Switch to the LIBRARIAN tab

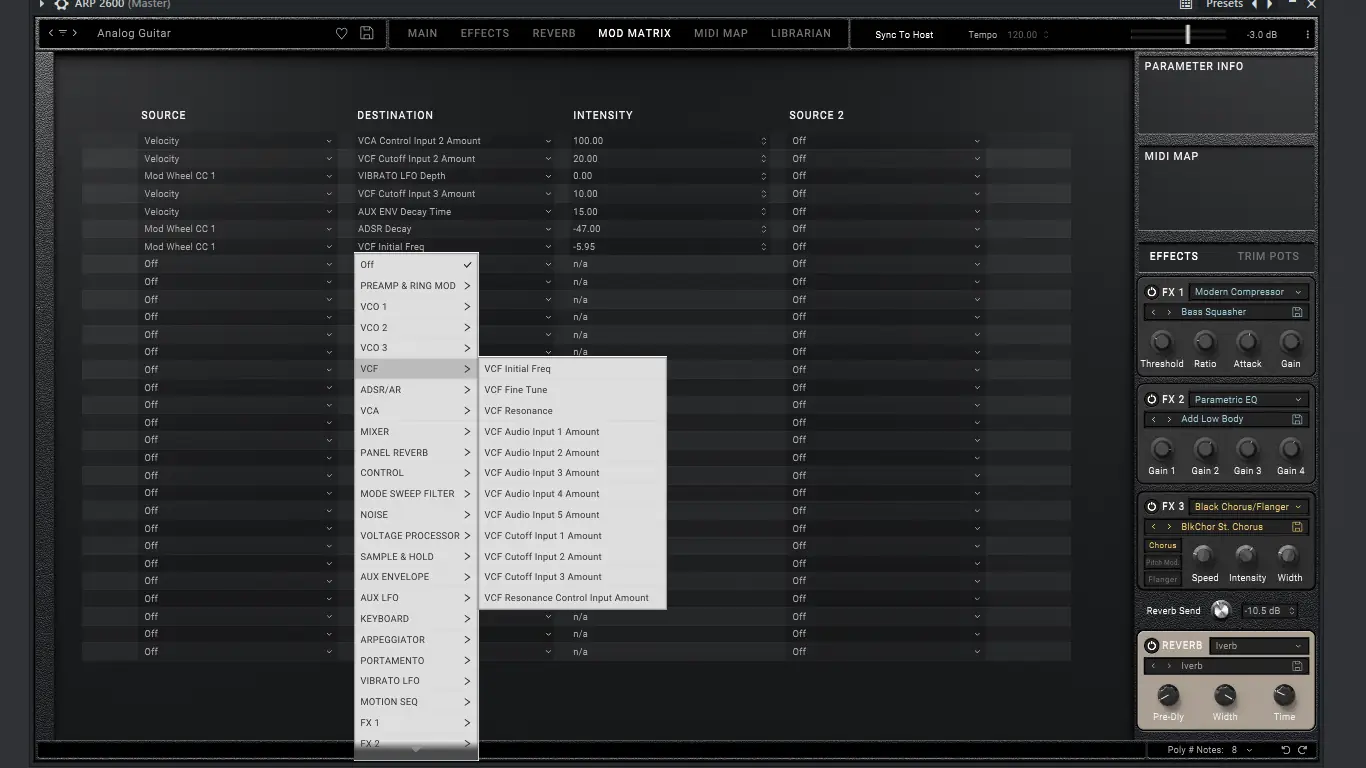(x=801, y=33)
